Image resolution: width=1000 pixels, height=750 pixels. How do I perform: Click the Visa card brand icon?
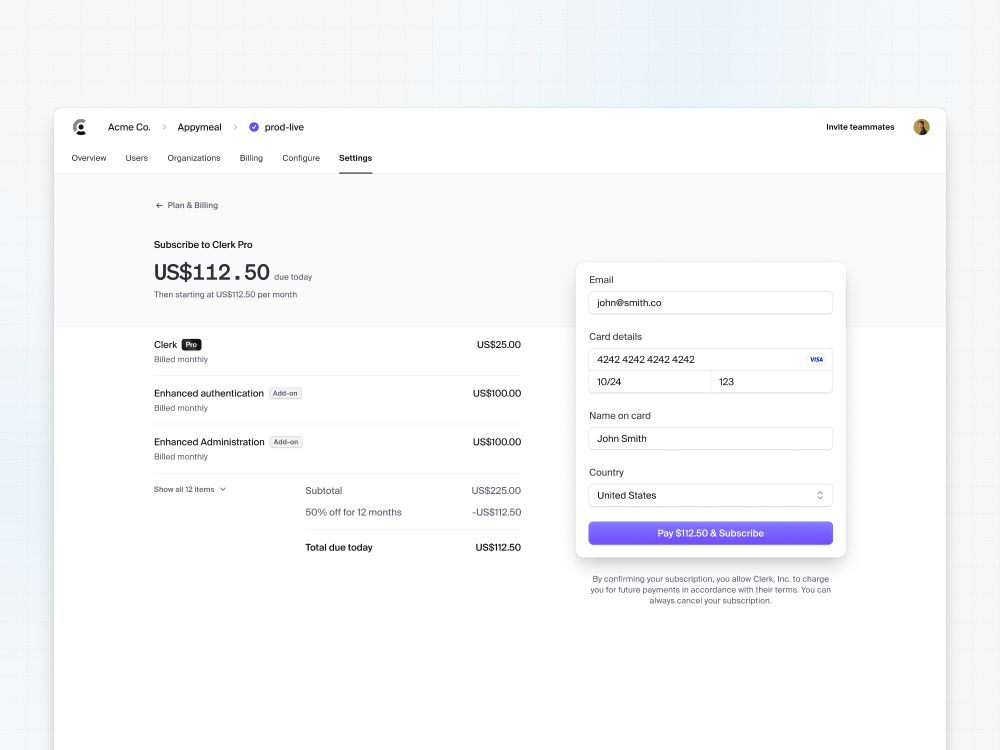(x=816, y=360)
